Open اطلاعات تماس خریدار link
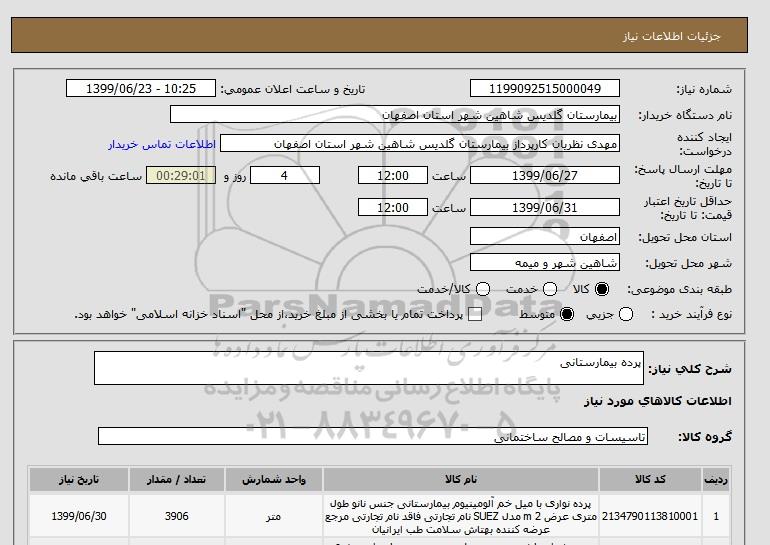 [x=162, y=144]
